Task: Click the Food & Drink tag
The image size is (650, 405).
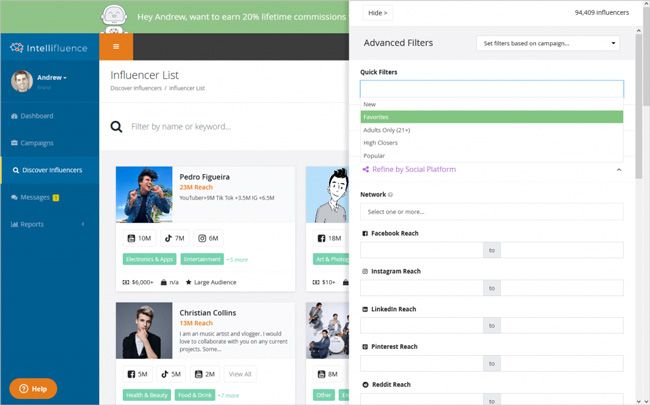Action: point(195,395)
